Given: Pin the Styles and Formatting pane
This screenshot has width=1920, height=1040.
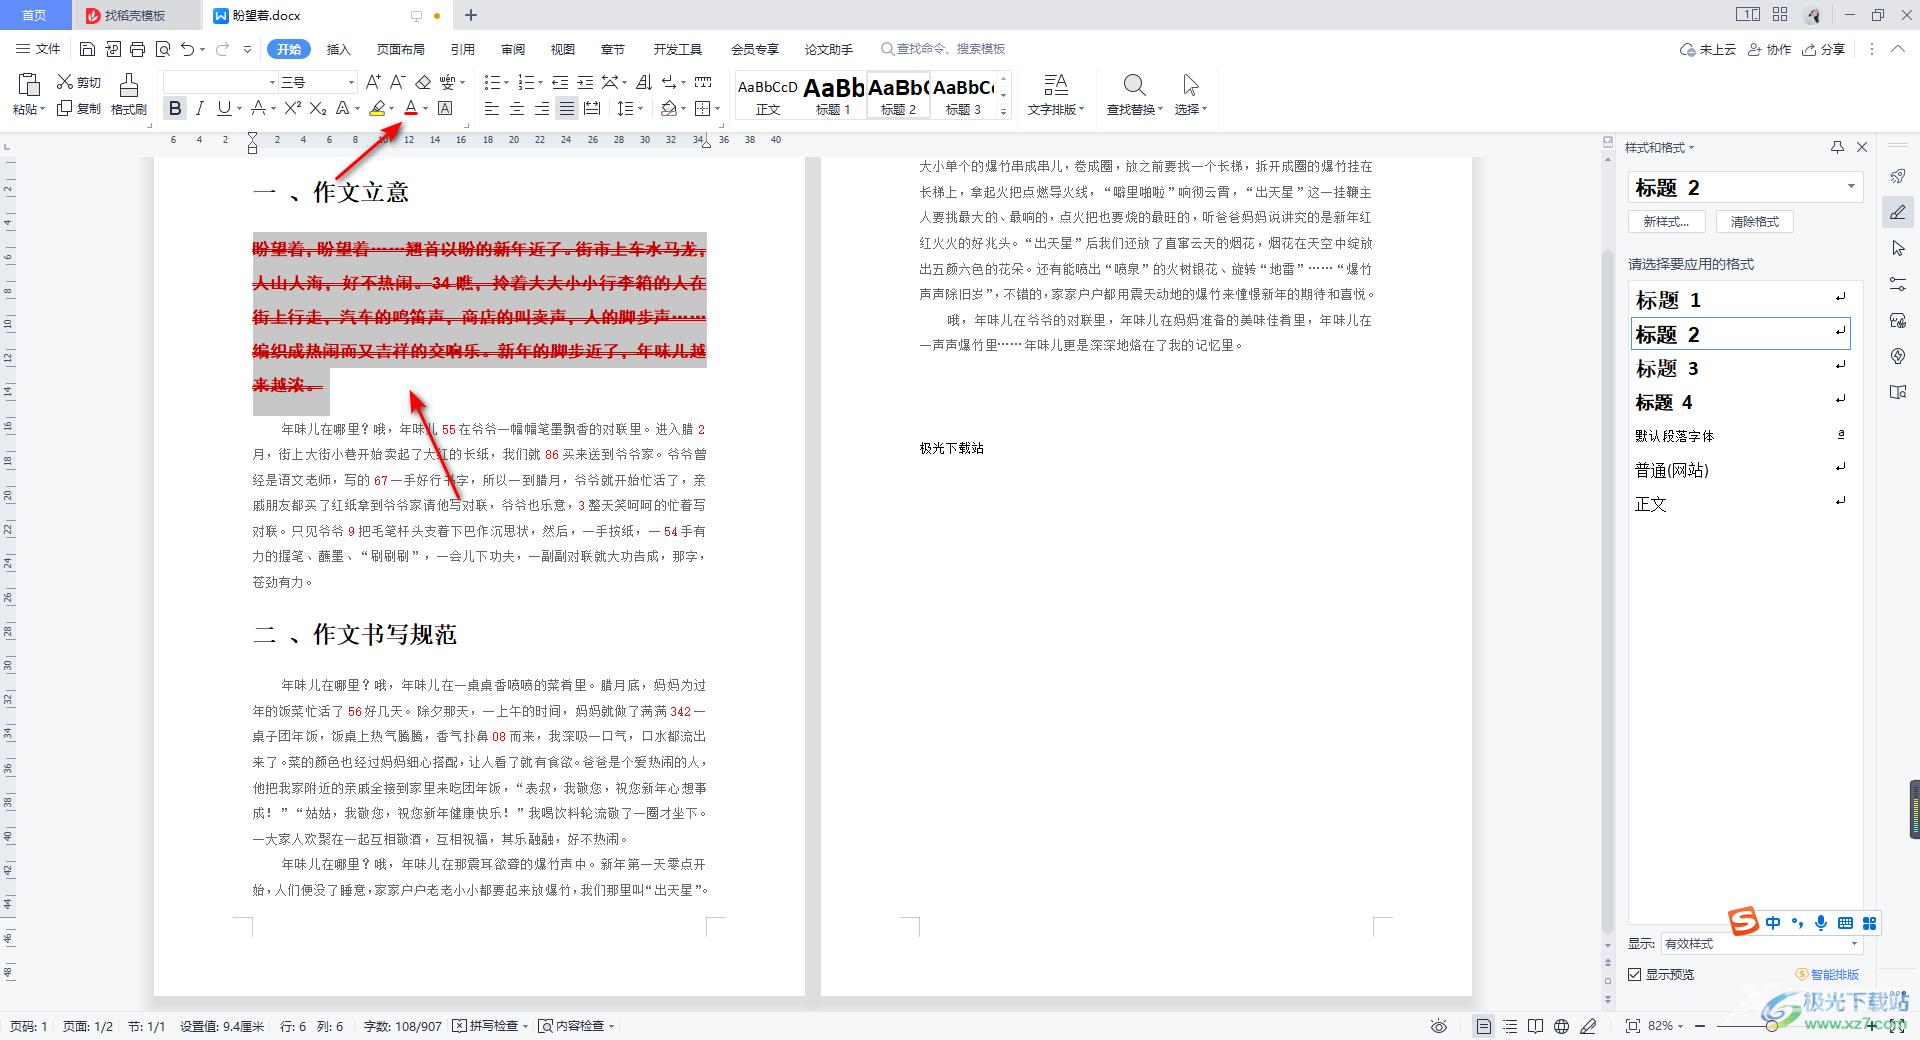Looking at the screenshot, I should (1837, 147).
